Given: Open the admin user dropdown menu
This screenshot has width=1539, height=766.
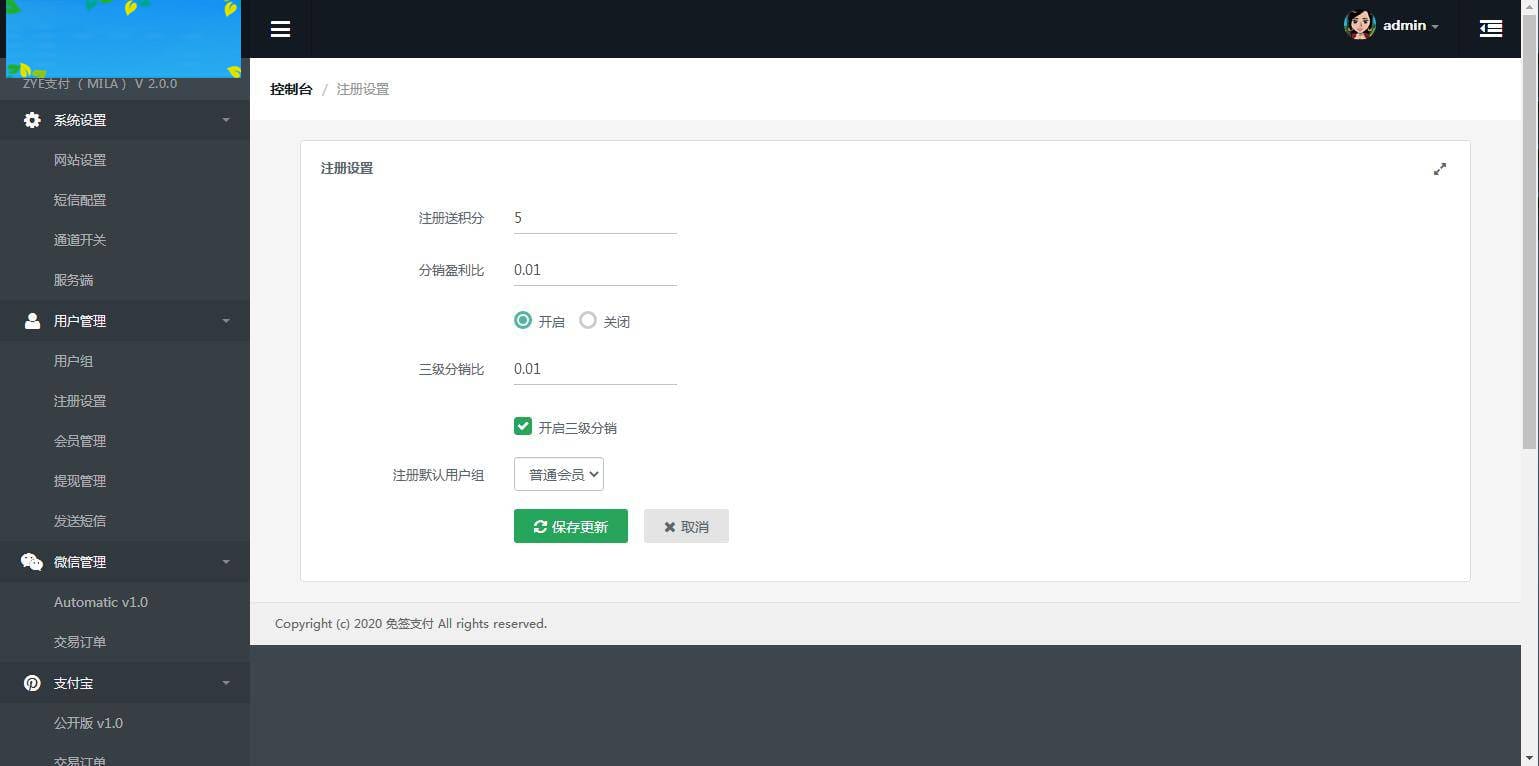Looking at the screenshot, I should click(x=1410, y=26).
